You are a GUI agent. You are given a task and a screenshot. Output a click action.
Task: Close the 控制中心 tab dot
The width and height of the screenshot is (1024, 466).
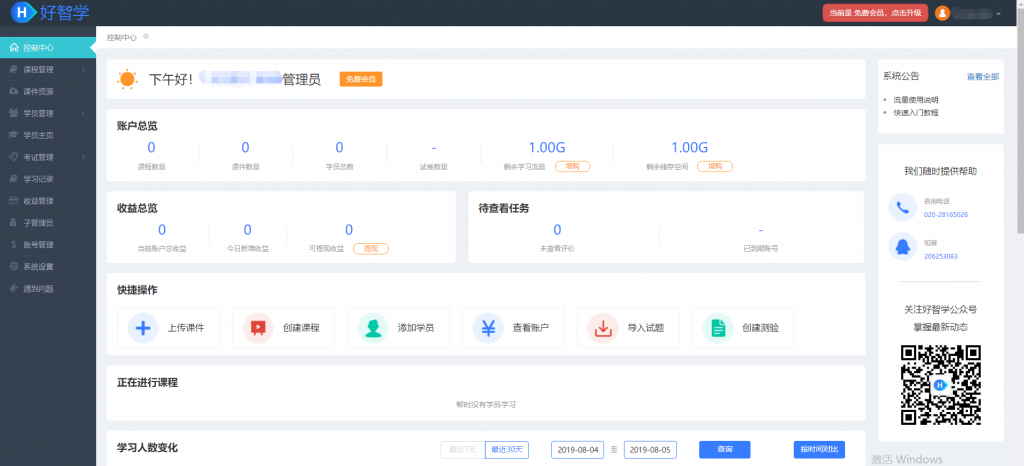point(146,37)
